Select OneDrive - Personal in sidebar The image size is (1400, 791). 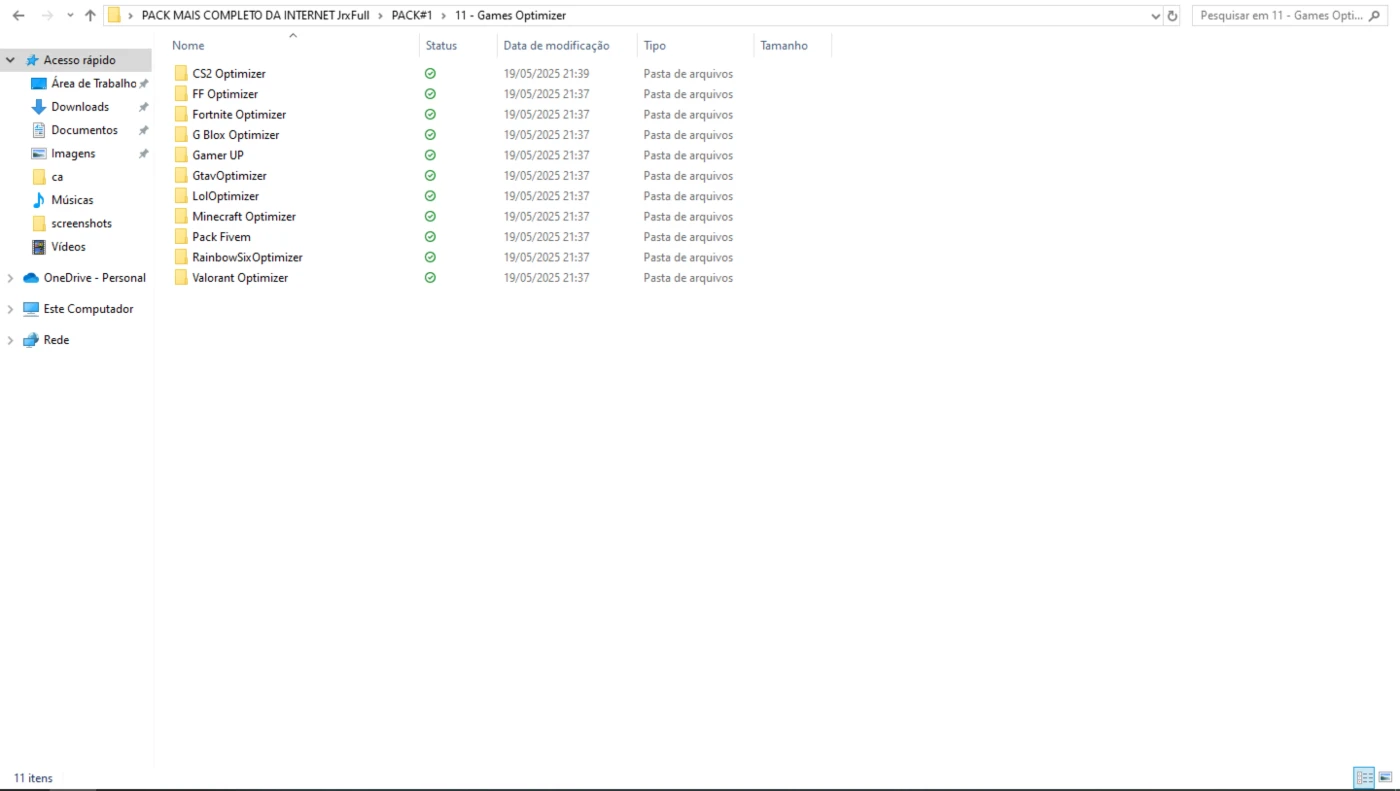coord(94,278)
